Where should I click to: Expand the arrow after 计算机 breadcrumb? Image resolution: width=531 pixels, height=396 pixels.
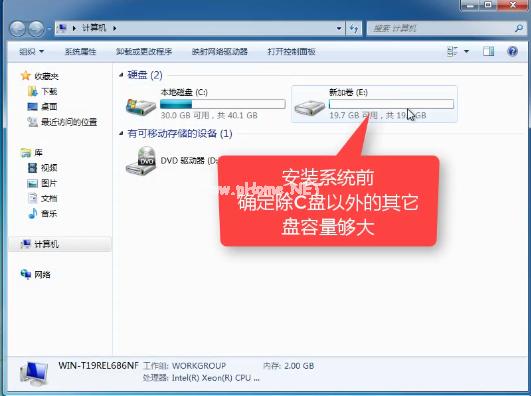[114, 28]
